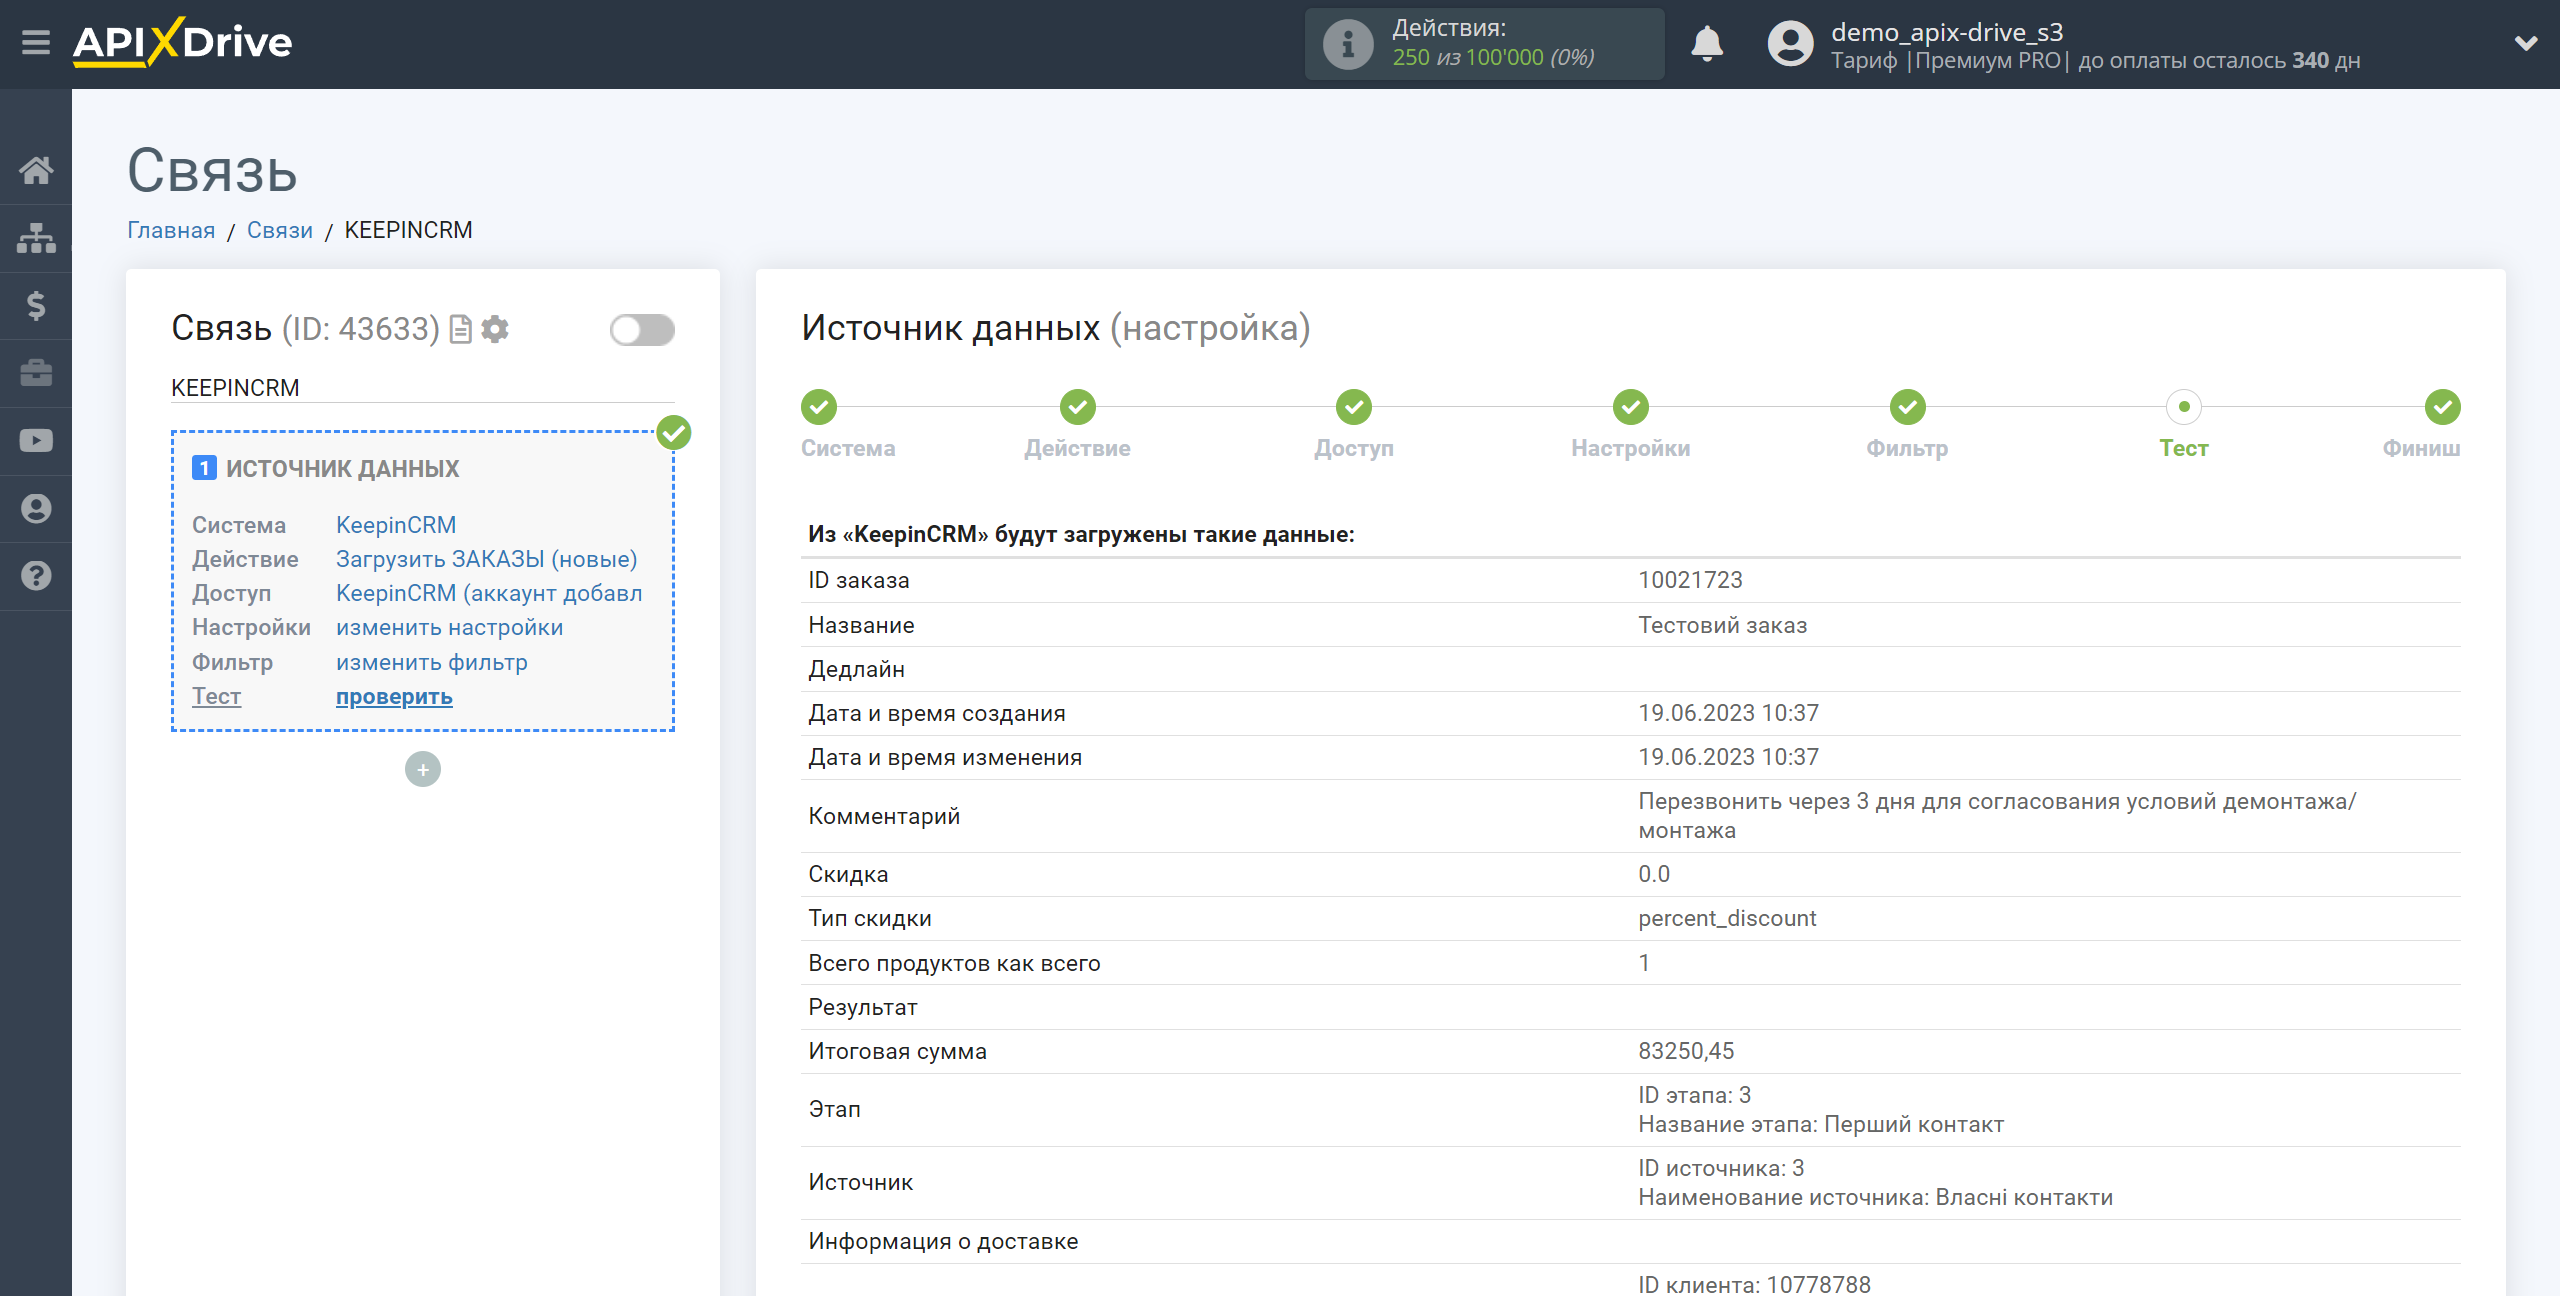The width and height of the screenshot is (2560, 1296).
Task: Click the ApiX-Drive logo
Action: [x=182, y=43]
